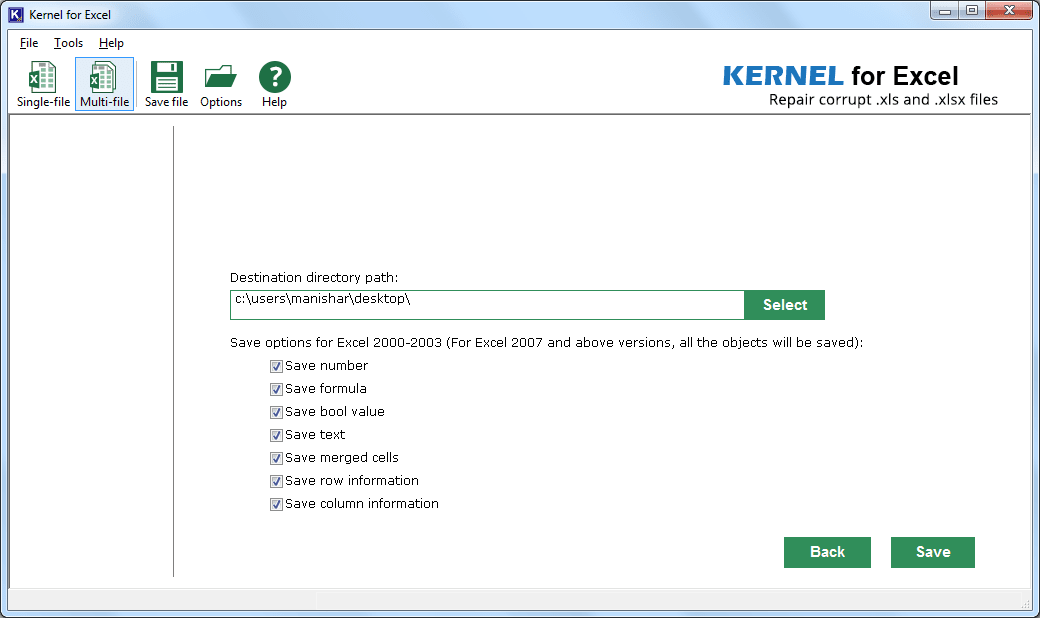This screenshot has width=1040, height=618.
Task: Click the Kernel for Excel title bar icon
Action: (x=16, y=15)
